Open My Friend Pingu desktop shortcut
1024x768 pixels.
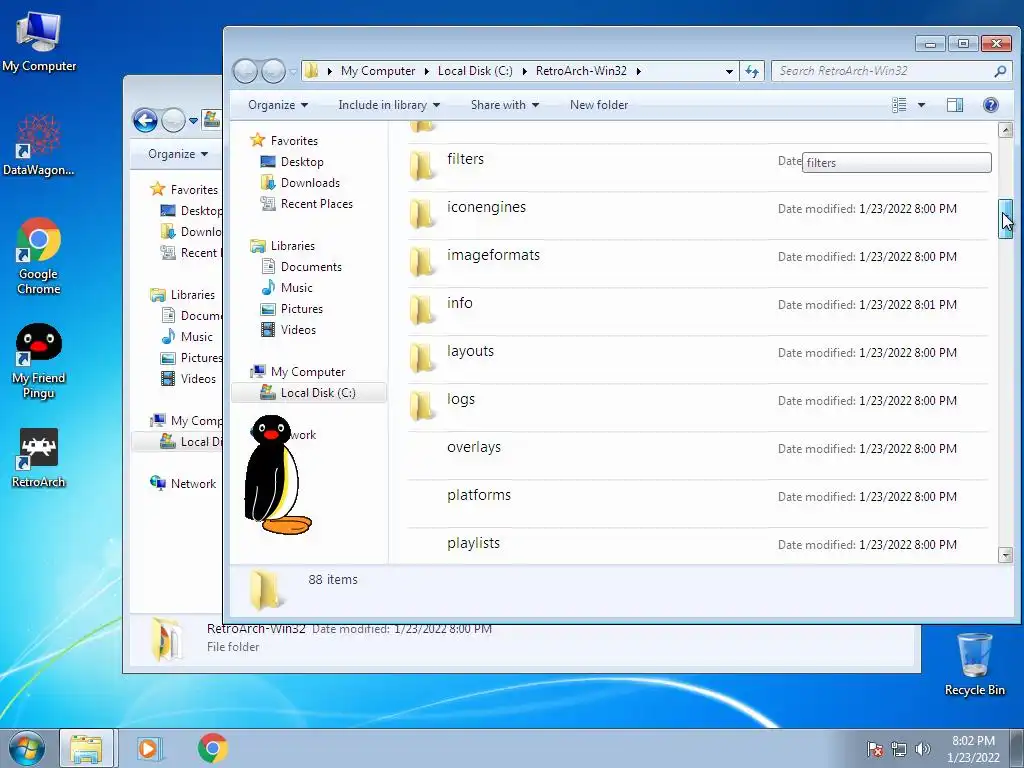point(39,360)
